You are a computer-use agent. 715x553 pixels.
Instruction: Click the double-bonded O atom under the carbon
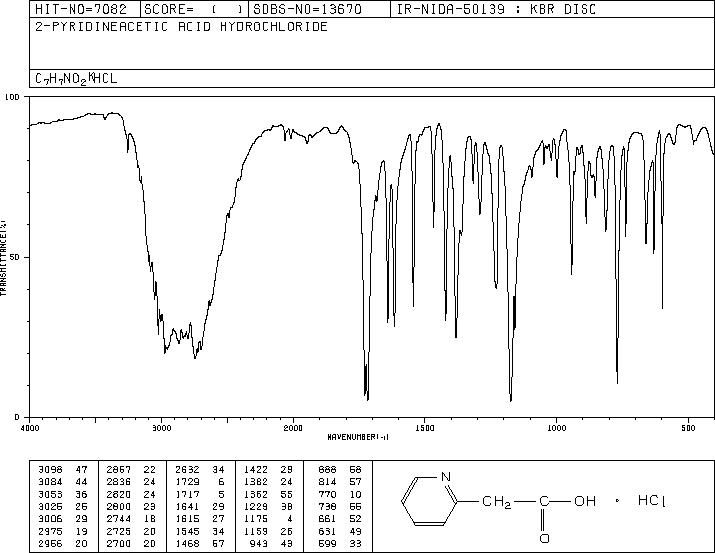pos(544,538)
